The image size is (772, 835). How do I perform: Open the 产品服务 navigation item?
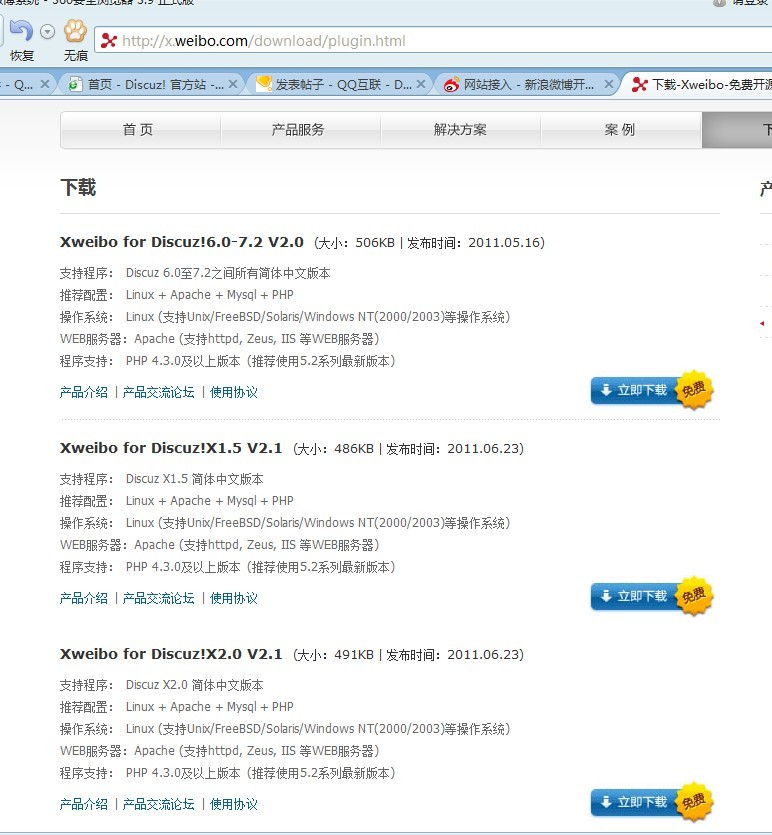click(x=300, y=129)
